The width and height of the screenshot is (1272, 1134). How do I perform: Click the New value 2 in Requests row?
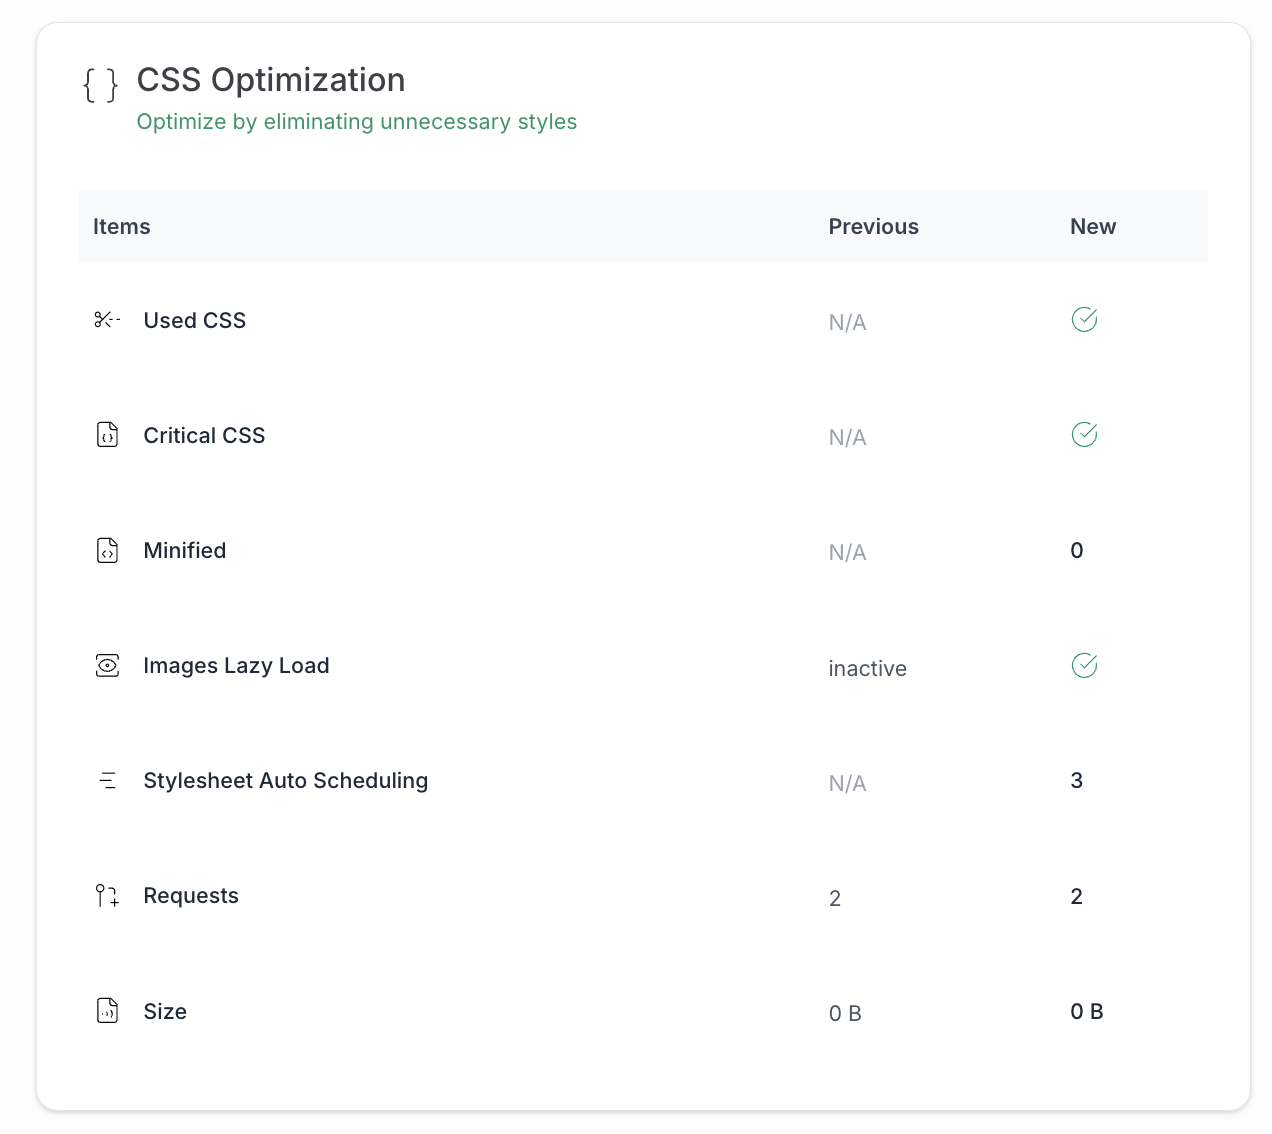click(x=1077, y=896)
